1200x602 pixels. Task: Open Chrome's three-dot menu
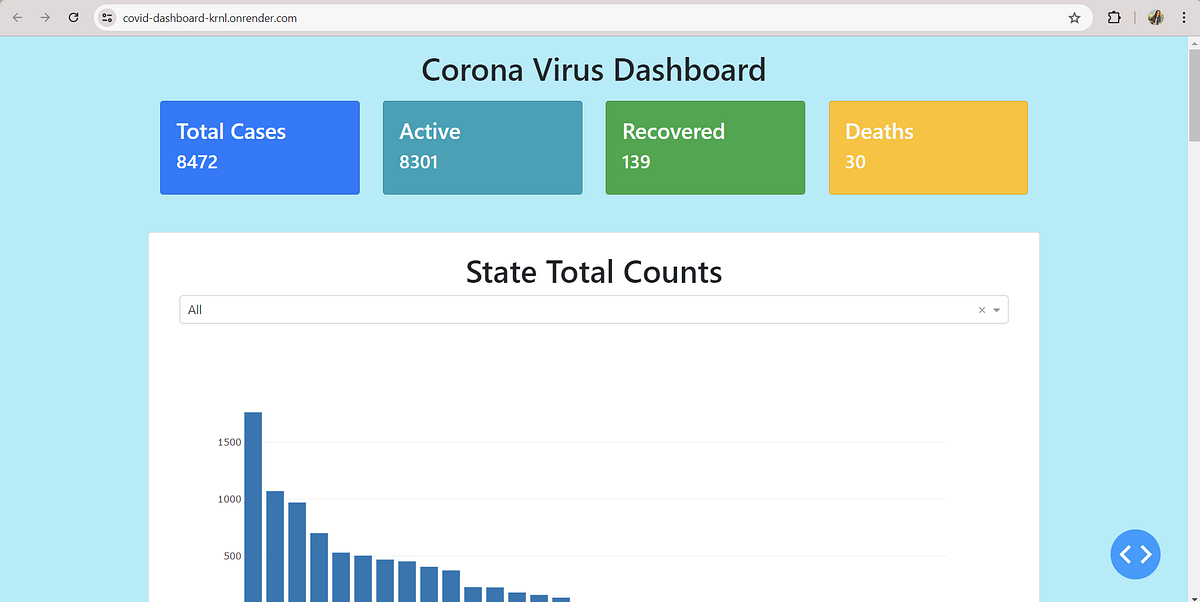click(x=1183, y=17)
